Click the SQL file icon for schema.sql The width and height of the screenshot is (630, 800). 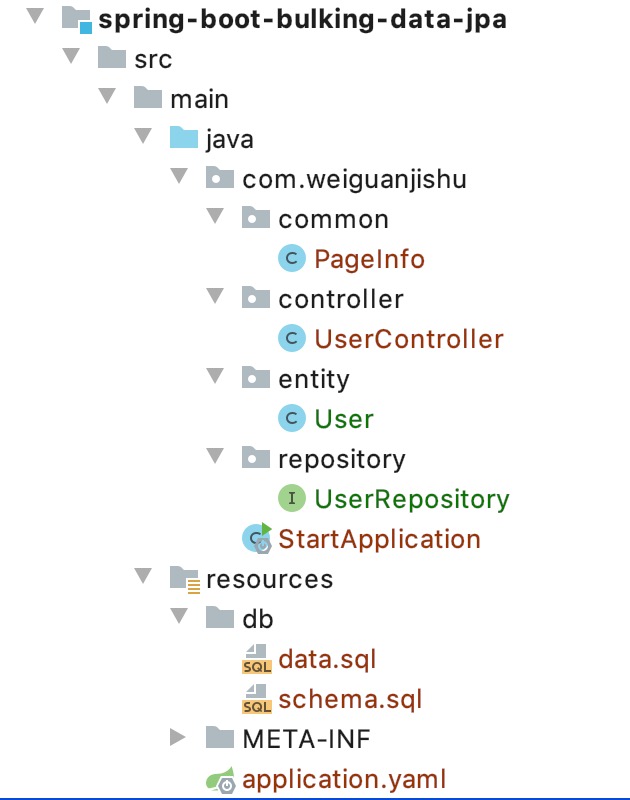[x=257, y=699]
